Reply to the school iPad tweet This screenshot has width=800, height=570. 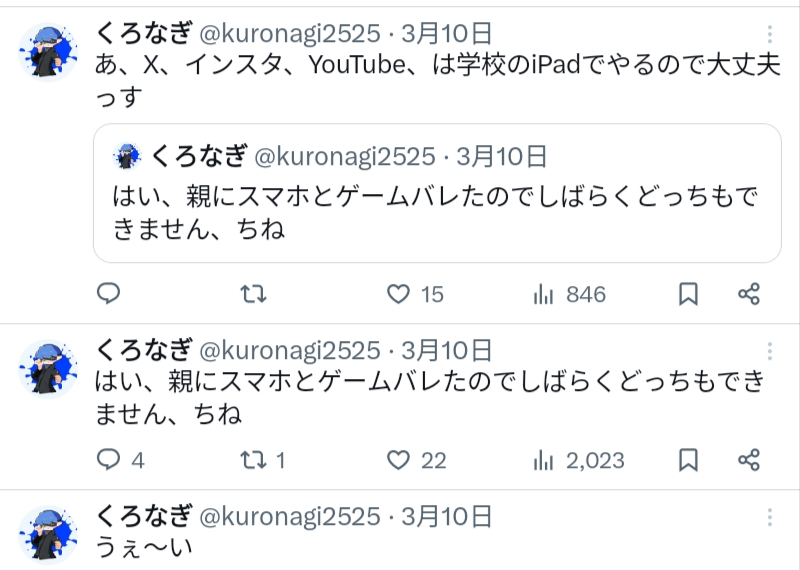[109, 294]
